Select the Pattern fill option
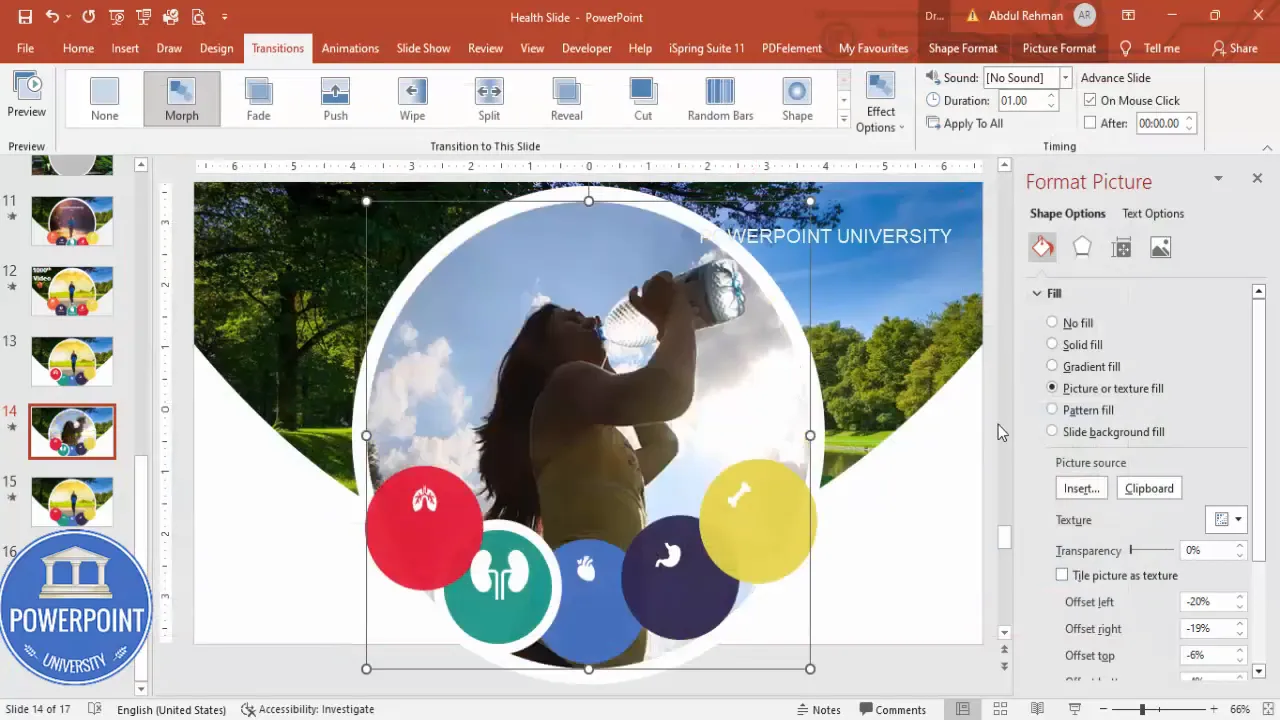Viewport: 1280px width, 720px height. 1052,409
